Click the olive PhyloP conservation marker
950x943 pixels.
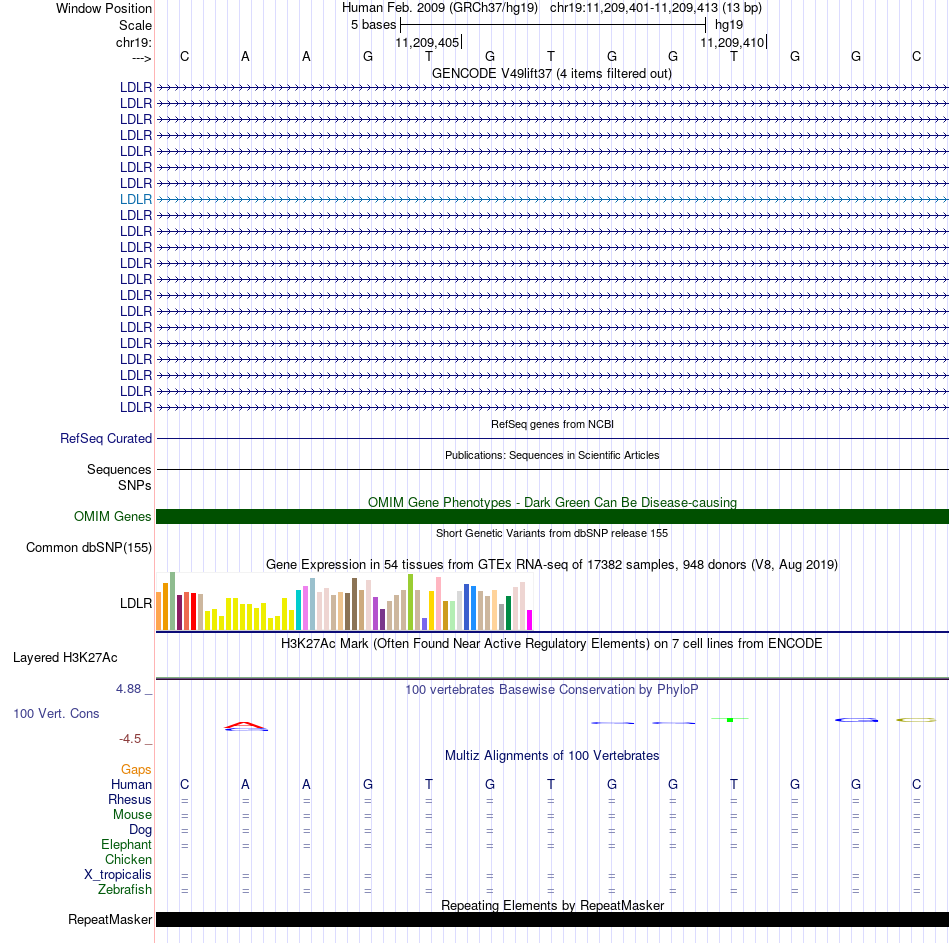click(916, 720)
